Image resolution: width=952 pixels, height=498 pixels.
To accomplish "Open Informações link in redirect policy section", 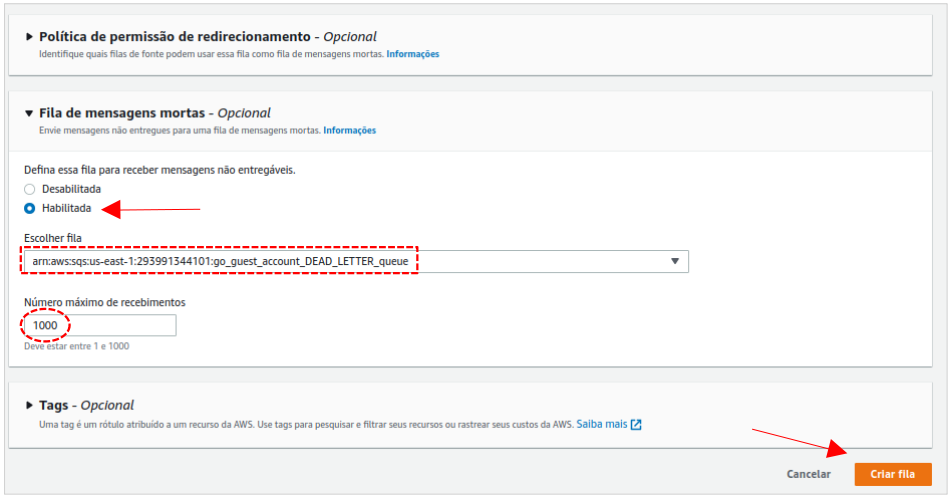I will click(412, 54).
